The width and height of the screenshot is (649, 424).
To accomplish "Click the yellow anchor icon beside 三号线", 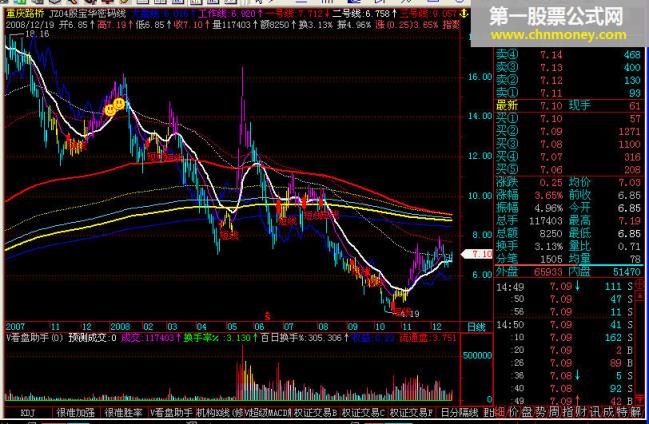I will pyautogui.click(x=464, y=14).
